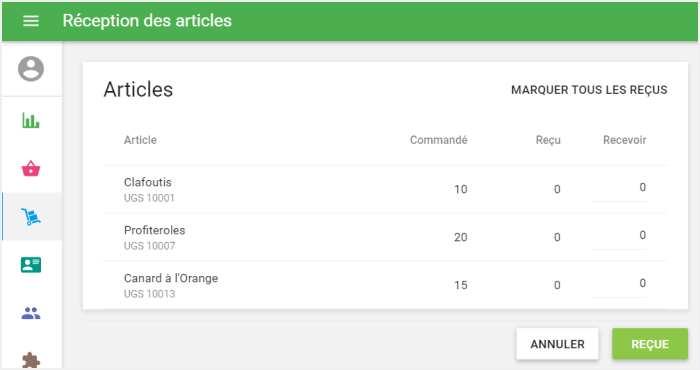
Task: Click MARQUER TOUS LES REÇUS
Action: click(589, 90)
